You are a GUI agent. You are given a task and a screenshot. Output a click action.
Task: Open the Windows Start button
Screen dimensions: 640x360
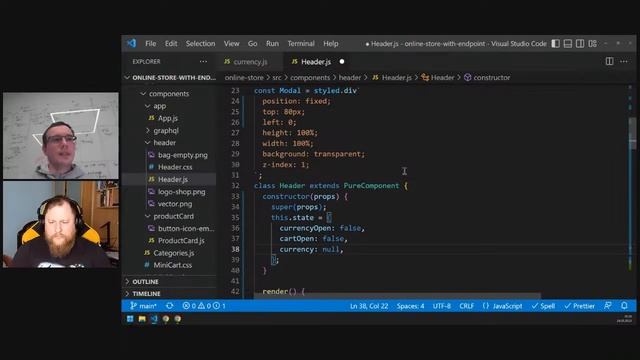(x=130, y=319)
